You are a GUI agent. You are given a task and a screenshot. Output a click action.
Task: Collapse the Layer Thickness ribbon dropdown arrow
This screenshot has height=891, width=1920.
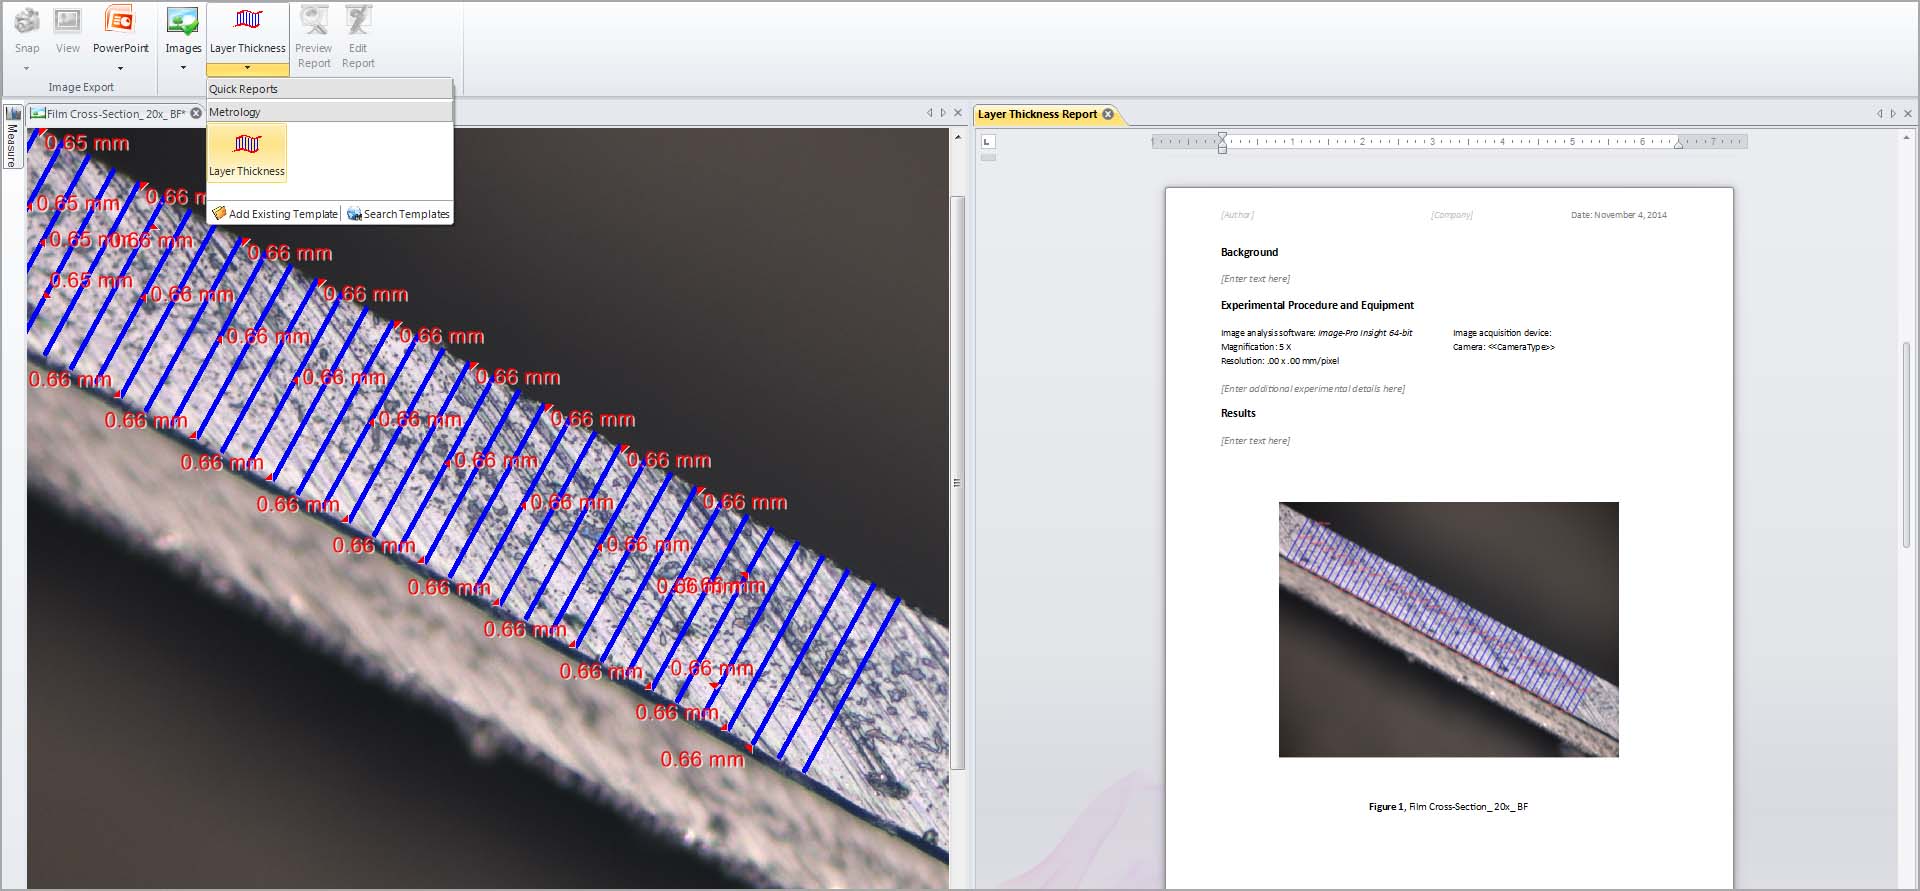247,68
